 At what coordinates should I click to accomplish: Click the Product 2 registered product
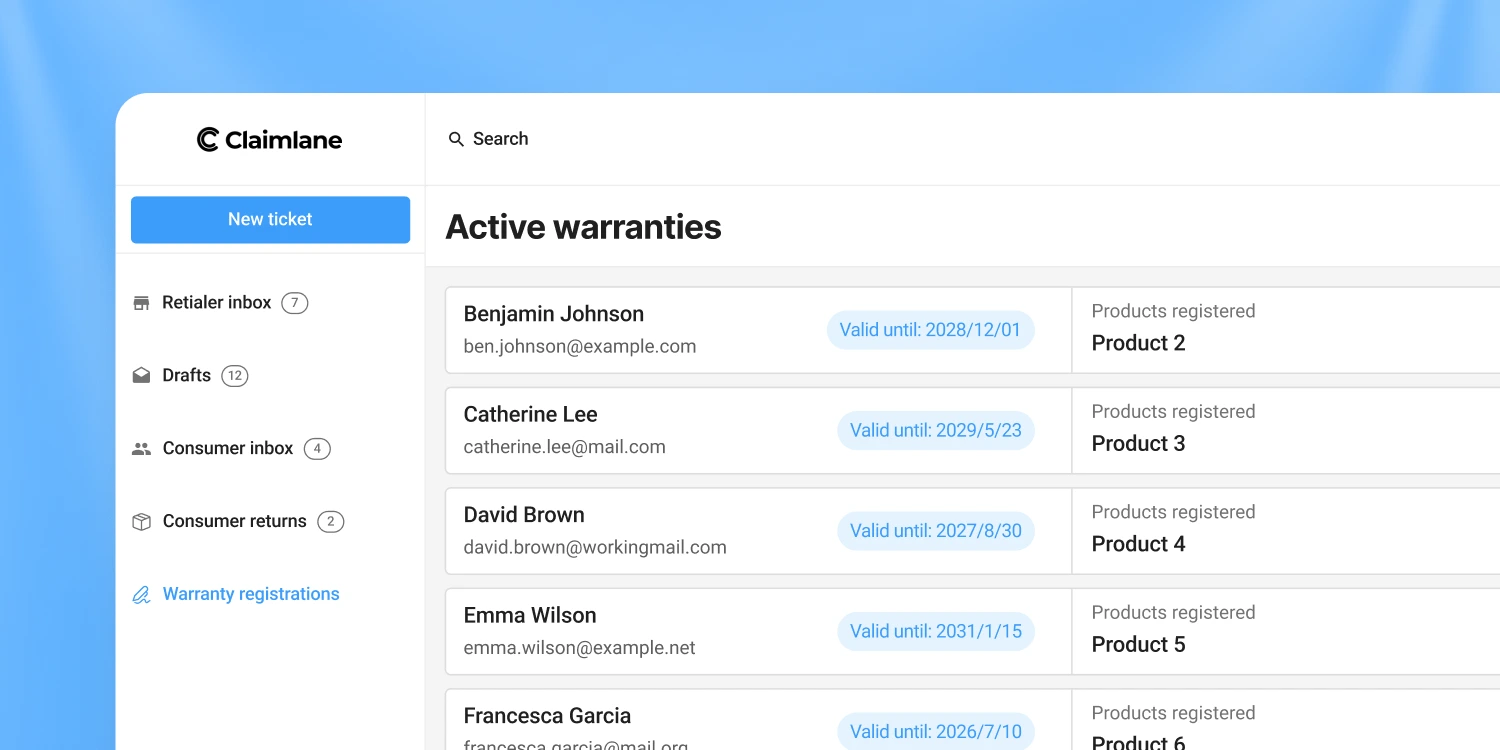[1138, 343]
